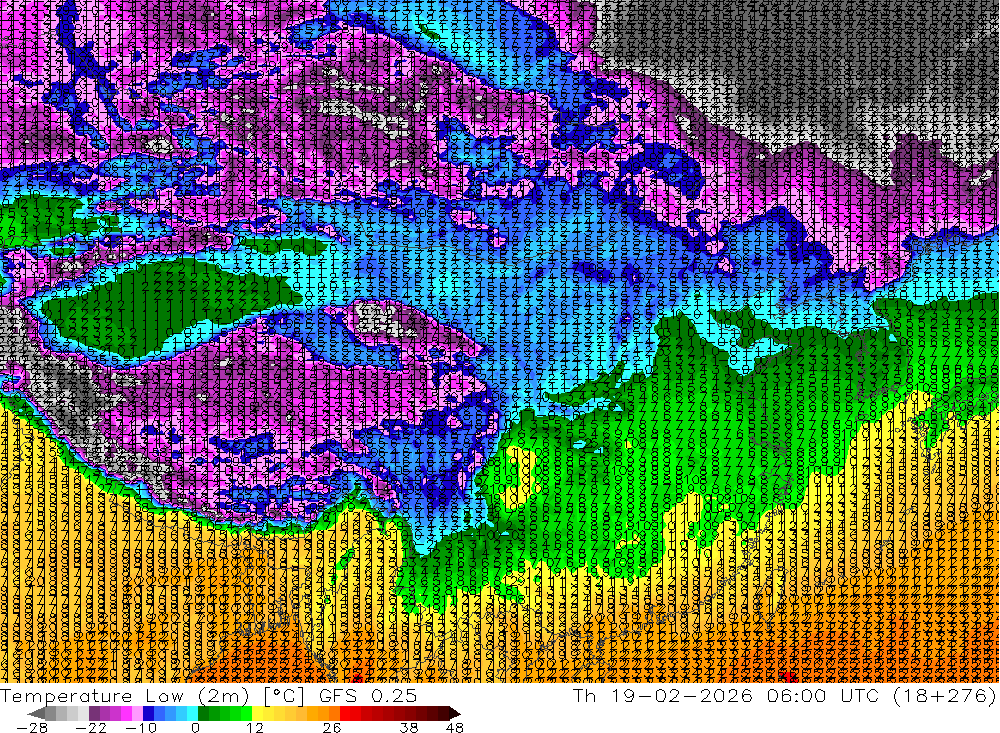Click the 'Temperature Low (2m)' title text

point(125,696)
